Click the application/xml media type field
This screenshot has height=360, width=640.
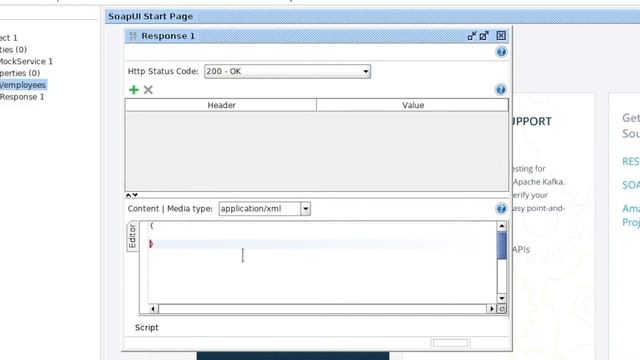pos(260,209)
